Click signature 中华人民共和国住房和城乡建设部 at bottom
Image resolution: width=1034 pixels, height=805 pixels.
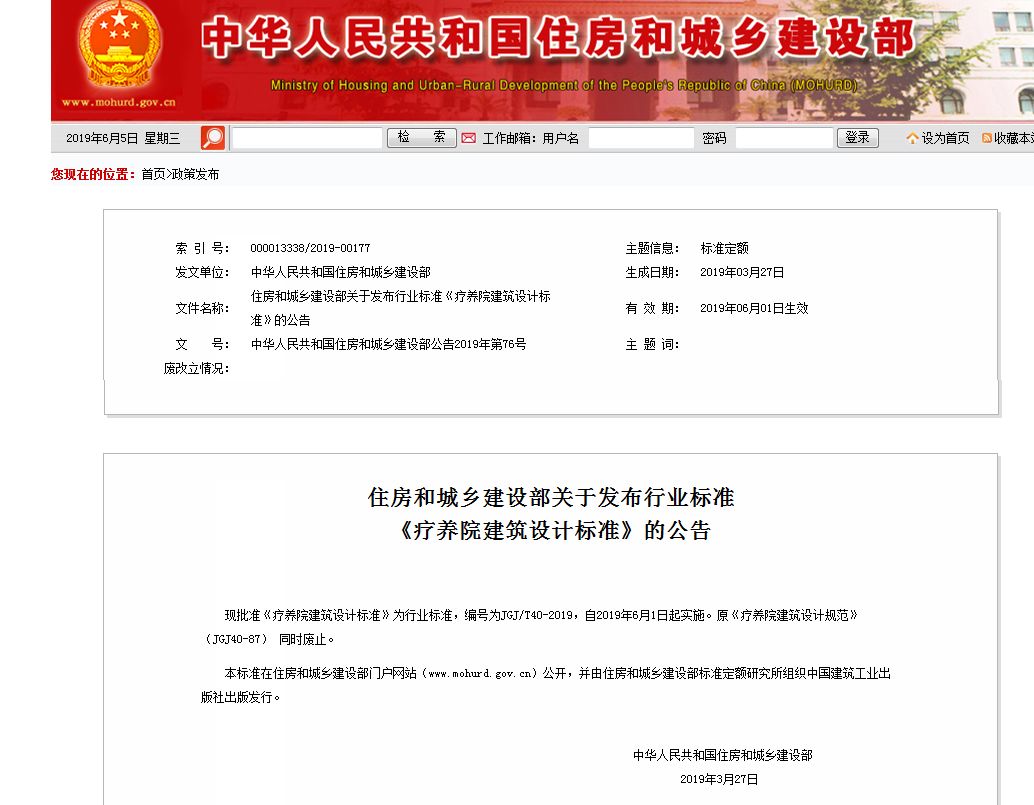[723, 755]
